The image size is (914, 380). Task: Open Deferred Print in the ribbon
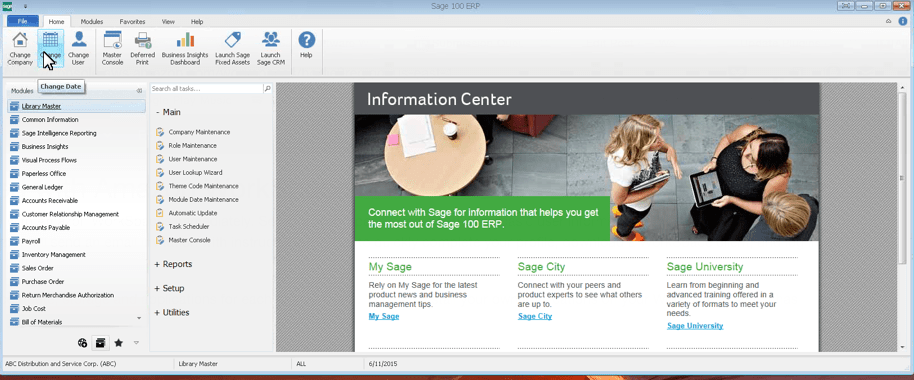(x=143, y=48)
